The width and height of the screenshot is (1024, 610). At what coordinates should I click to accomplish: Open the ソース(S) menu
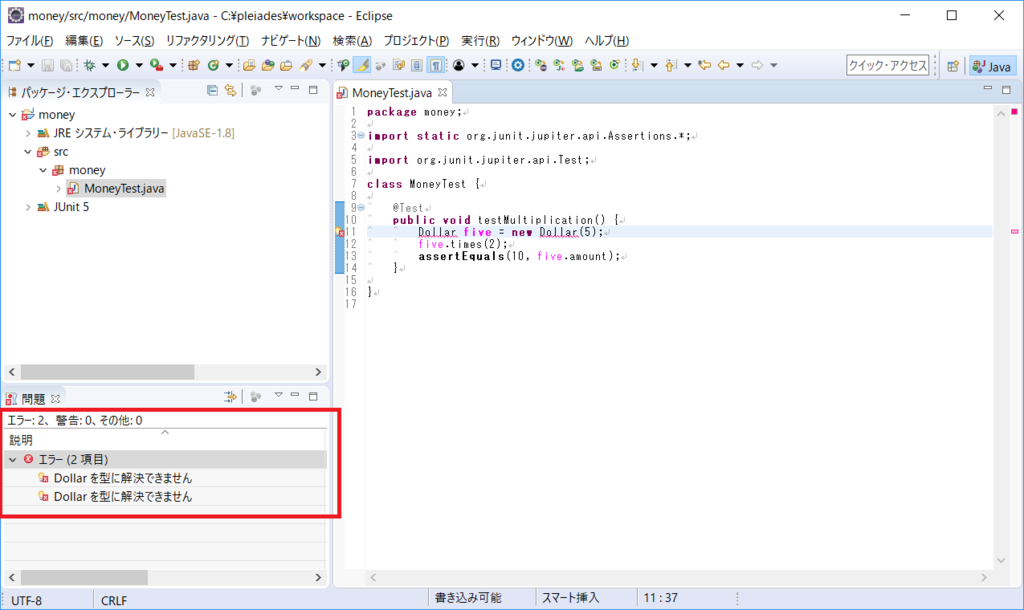[134, 40]
